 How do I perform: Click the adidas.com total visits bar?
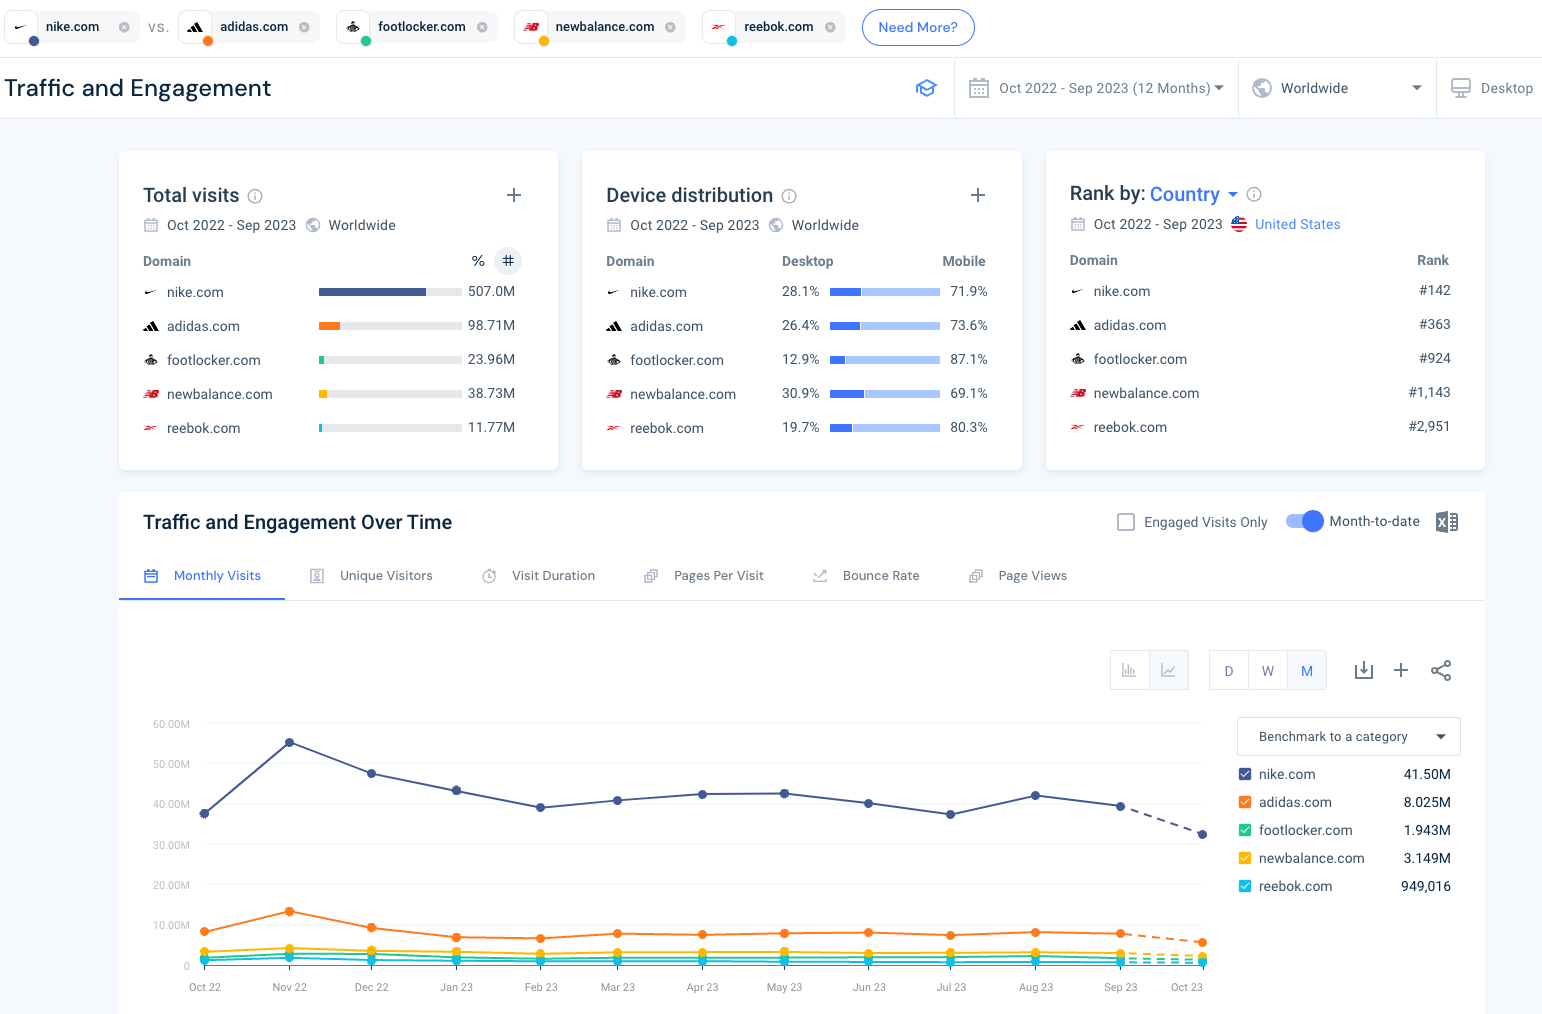(390, 326)
